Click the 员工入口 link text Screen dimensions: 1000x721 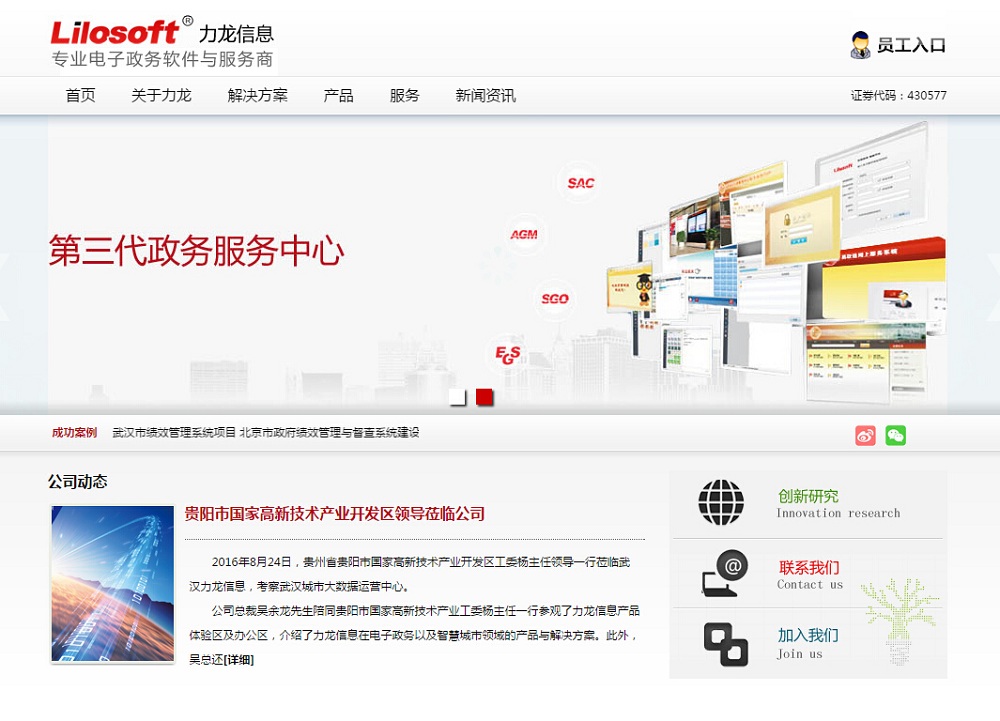911,45
